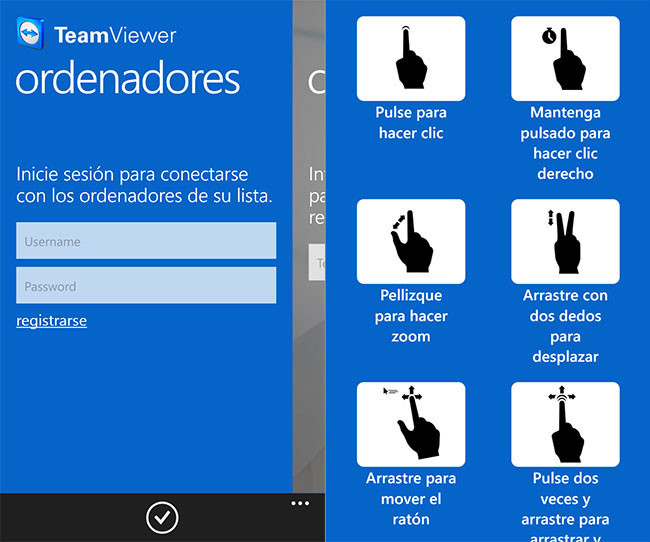Select the tap-to-click gesture tile
Screen dimensions: 650x542
(x=411, y=58)
